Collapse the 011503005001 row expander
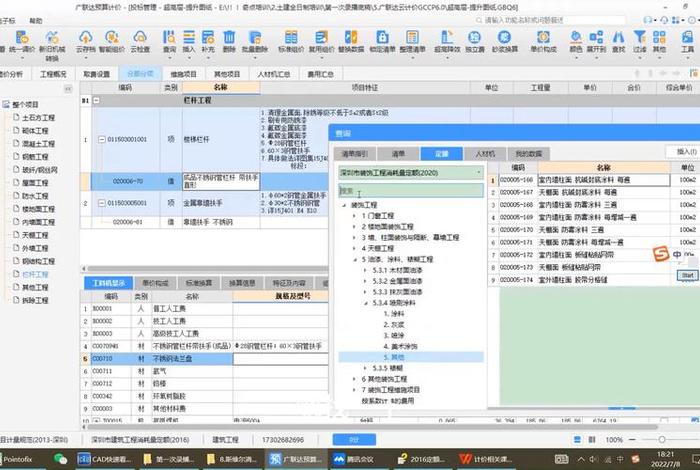 point(101,203)
